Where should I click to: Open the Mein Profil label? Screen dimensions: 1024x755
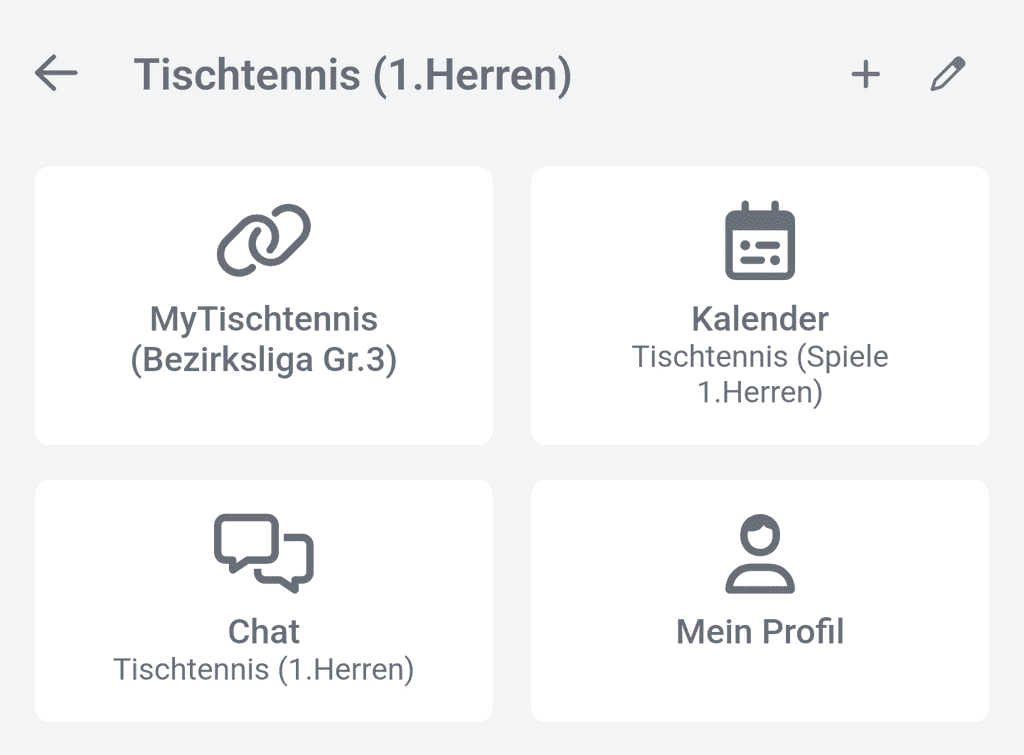(x=760, y=632)
